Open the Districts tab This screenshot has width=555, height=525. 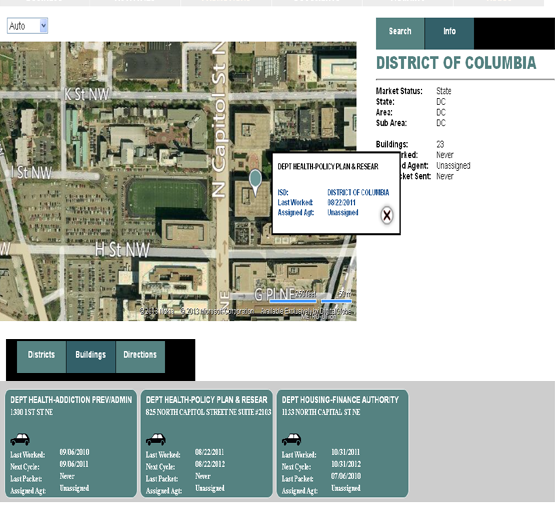[41, 357]
